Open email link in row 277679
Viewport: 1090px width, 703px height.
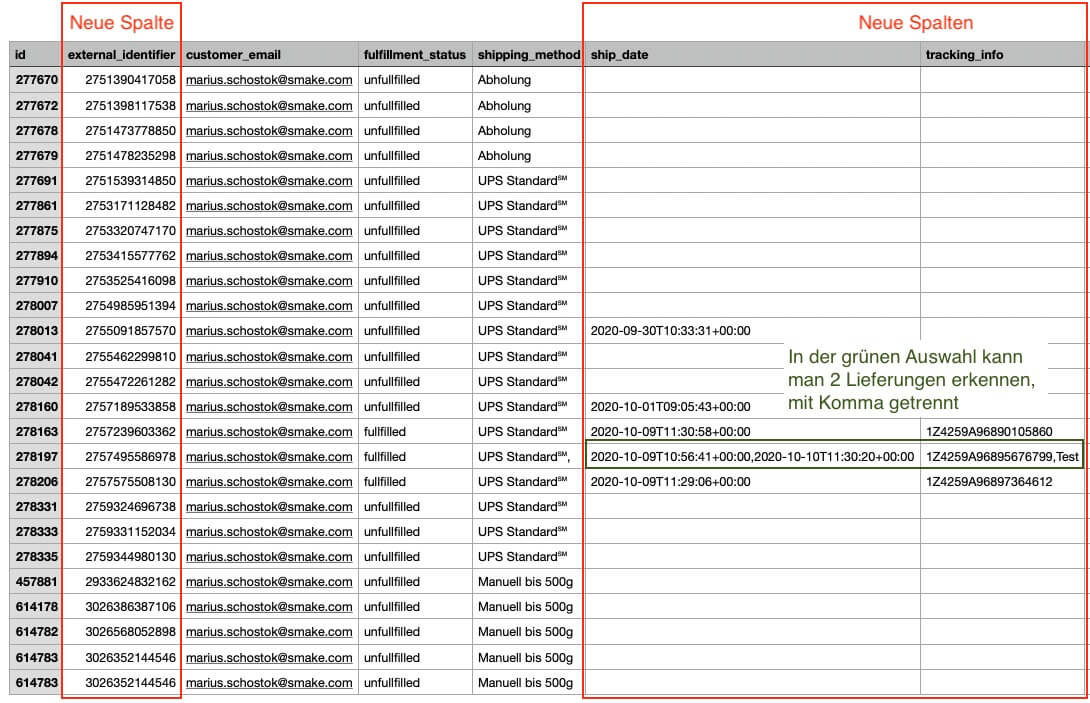pos(269,156)
